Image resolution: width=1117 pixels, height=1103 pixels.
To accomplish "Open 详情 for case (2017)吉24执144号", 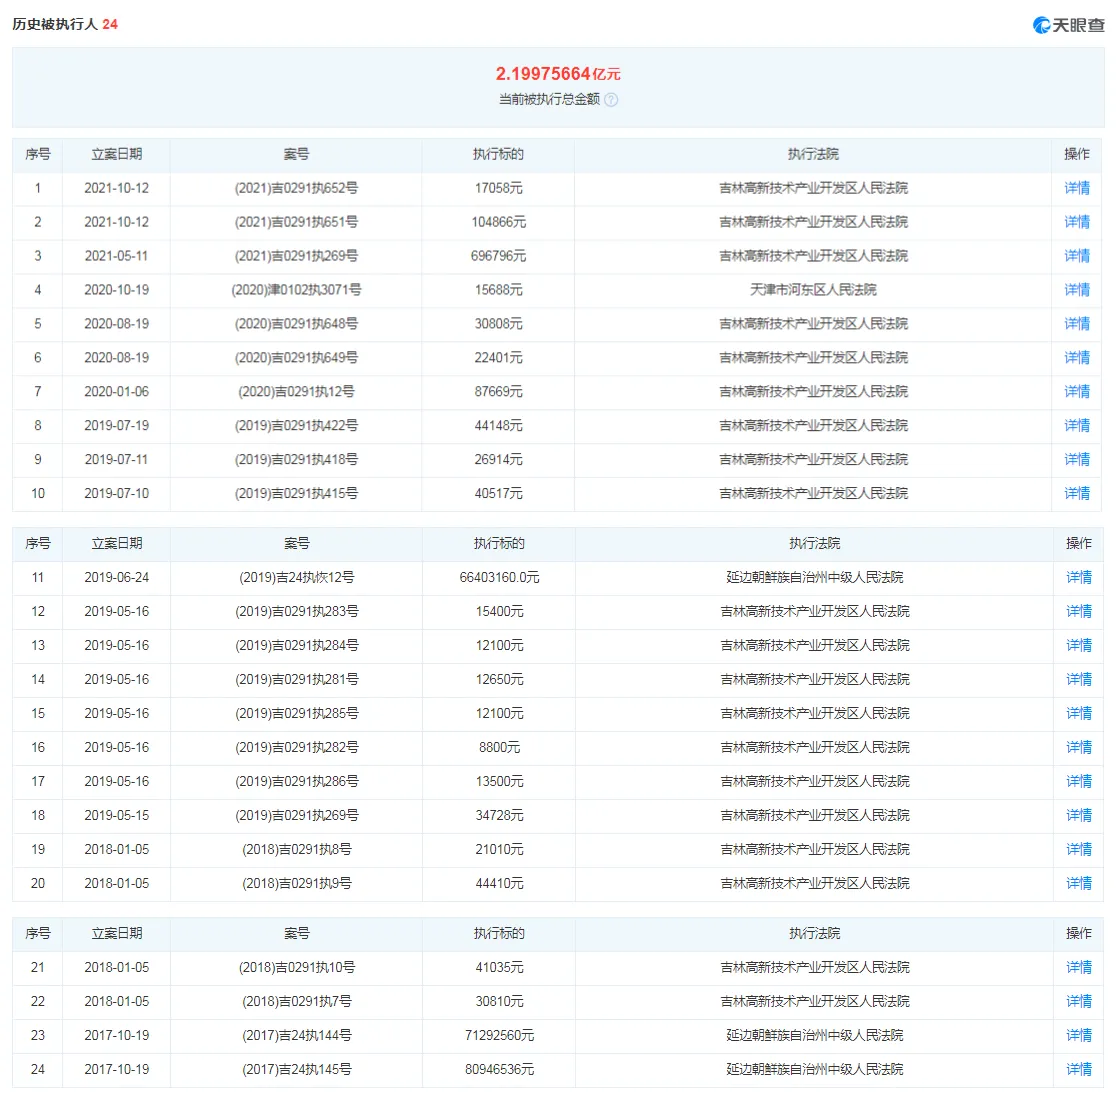I will [x=1079, y=1035].
